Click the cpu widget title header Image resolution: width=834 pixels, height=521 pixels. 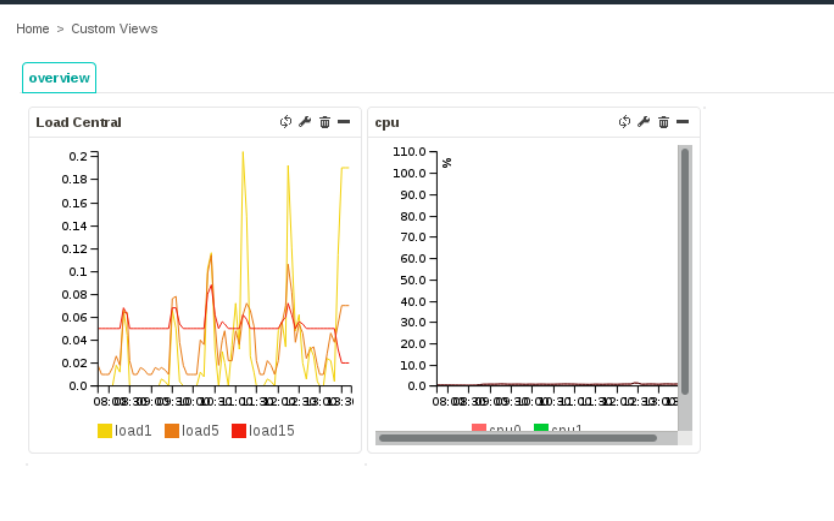[387, 122]
